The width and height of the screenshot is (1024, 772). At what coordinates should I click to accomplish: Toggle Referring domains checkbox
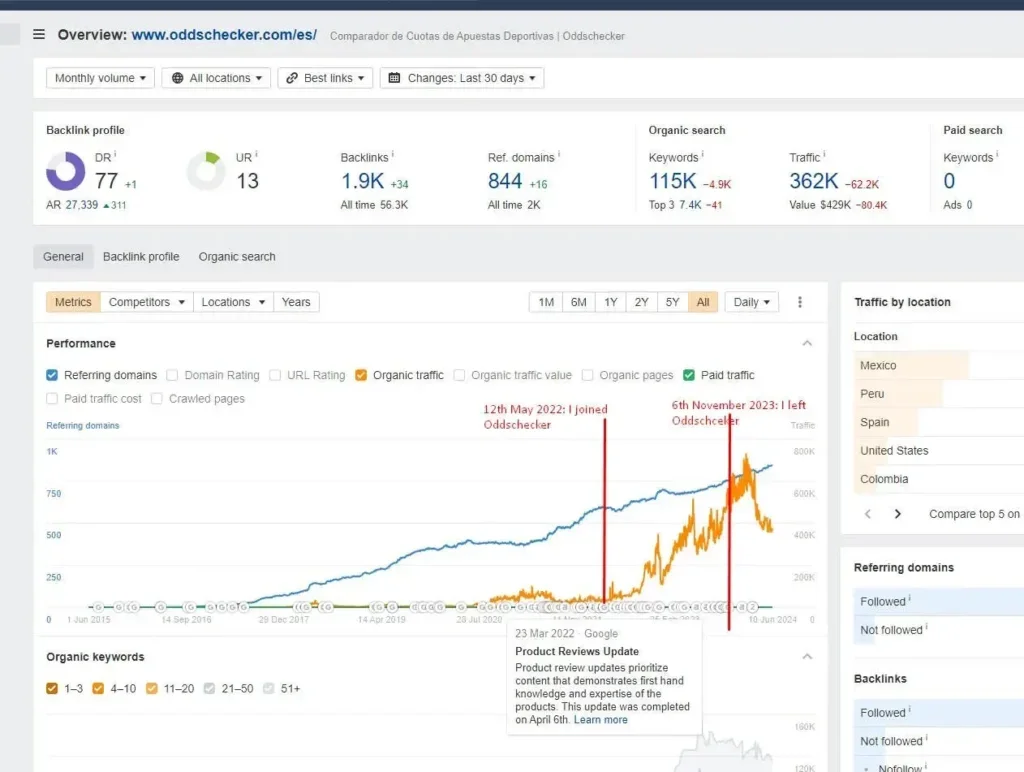click(52, 375)
